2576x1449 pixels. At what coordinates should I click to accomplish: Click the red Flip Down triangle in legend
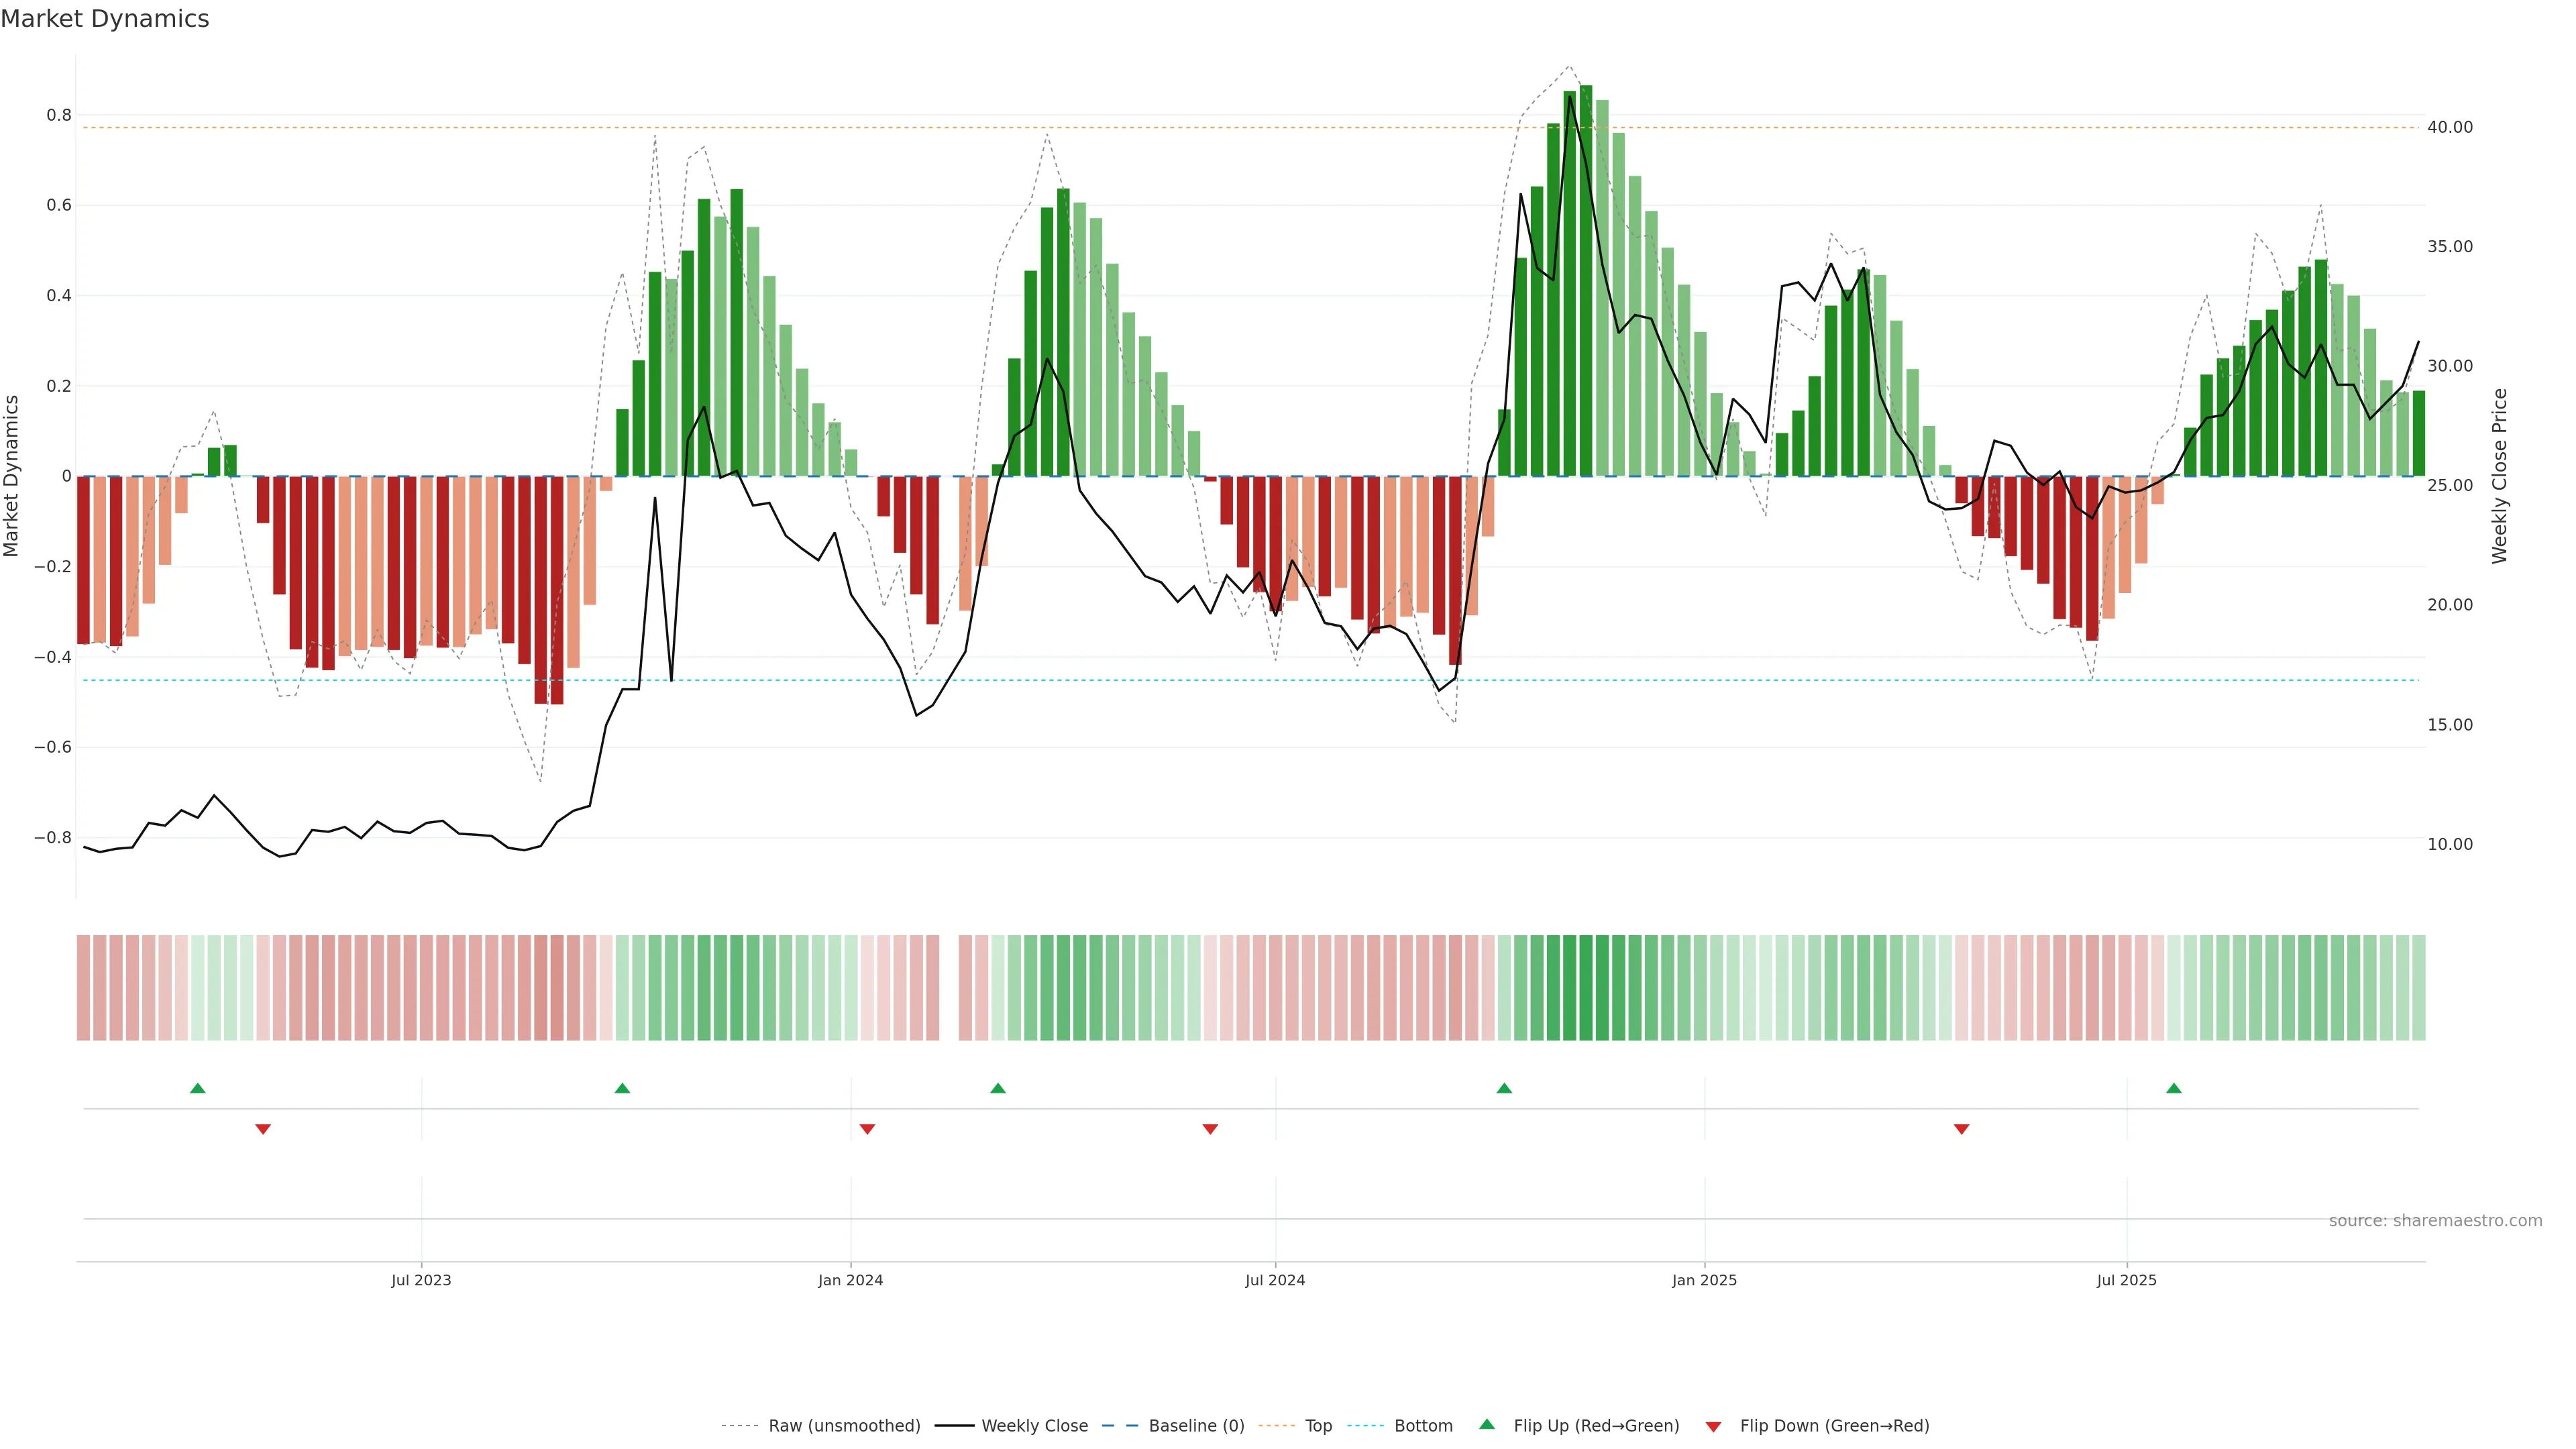pyautogui.click(x=1713, y=1426)
